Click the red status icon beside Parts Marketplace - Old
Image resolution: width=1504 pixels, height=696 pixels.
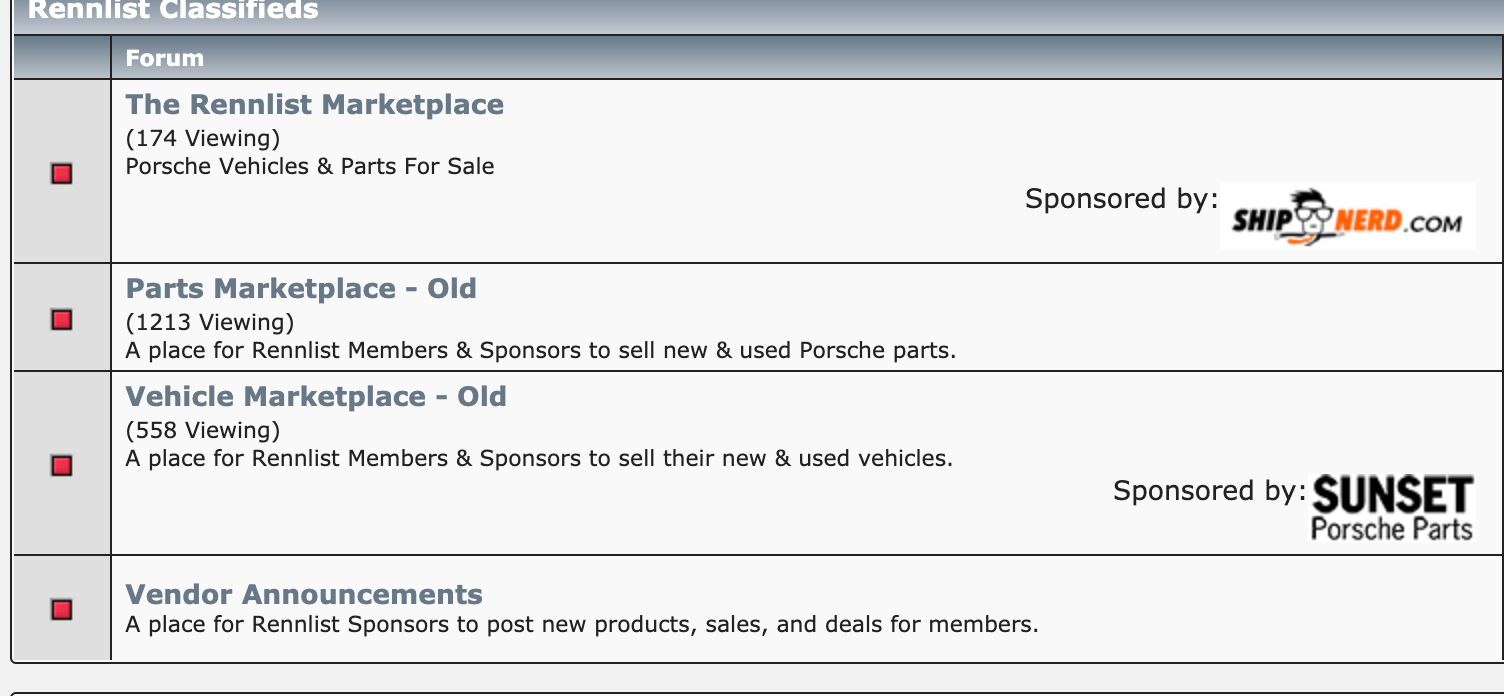62,320
